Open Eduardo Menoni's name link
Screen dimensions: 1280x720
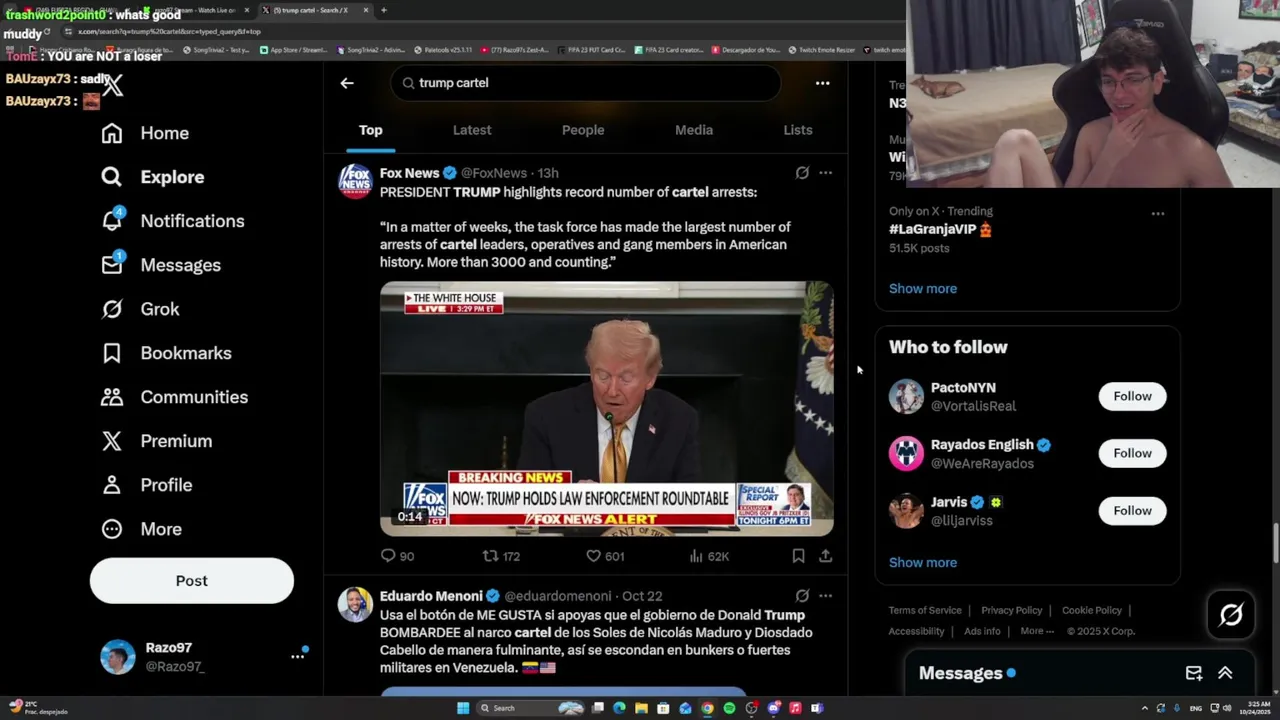(x=431, y=596)
